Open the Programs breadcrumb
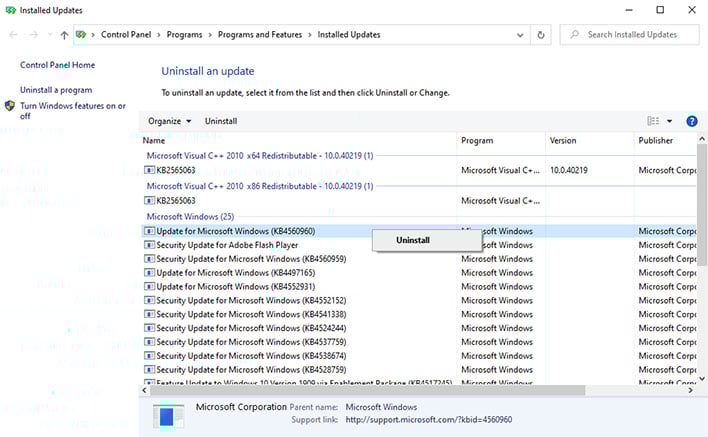708x437 pixels. (184, 35)
